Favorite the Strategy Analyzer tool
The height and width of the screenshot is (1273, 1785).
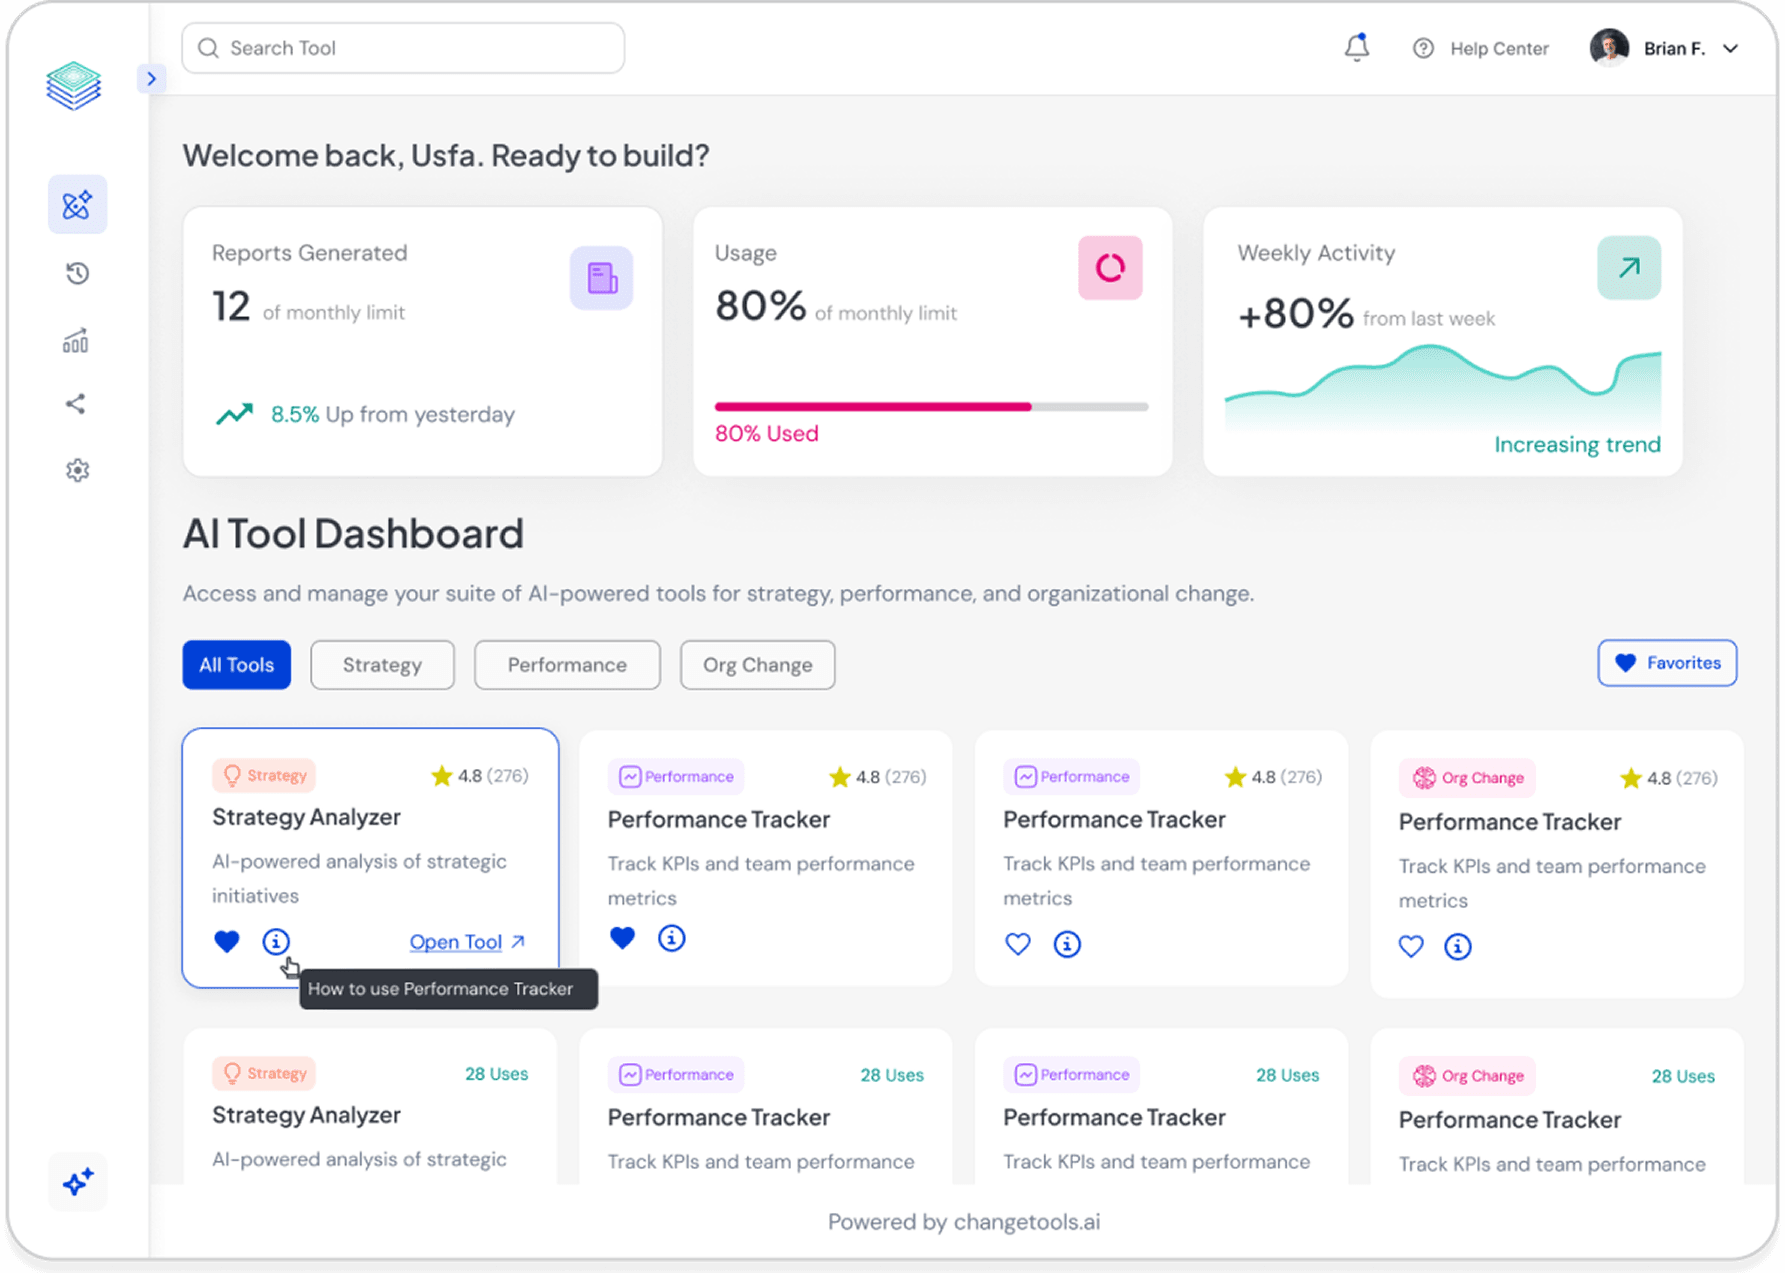(226, 941)
